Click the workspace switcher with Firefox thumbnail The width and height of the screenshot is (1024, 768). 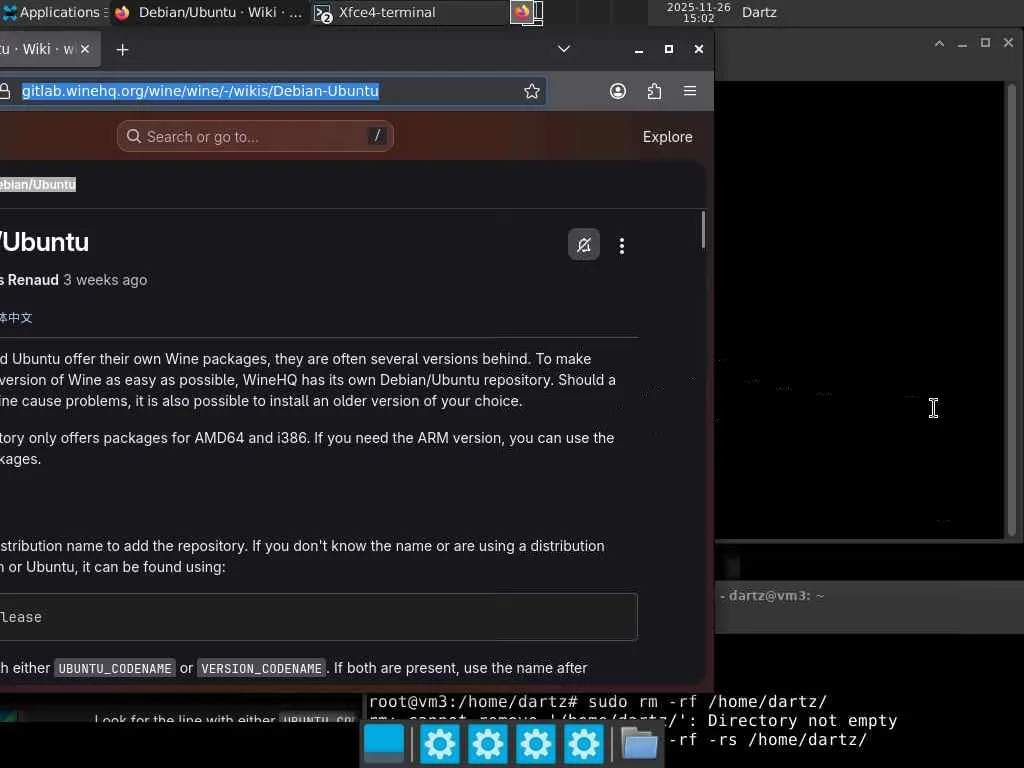527,12
